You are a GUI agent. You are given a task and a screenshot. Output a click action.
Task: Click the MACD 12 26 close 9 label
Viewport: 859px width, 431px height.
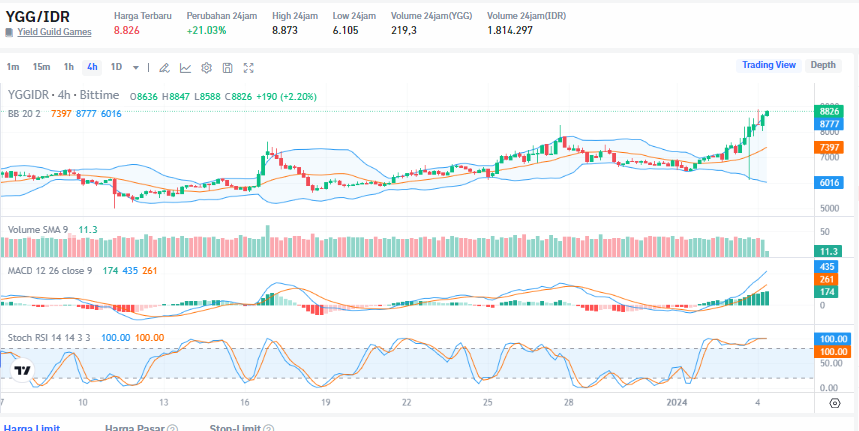50,271
